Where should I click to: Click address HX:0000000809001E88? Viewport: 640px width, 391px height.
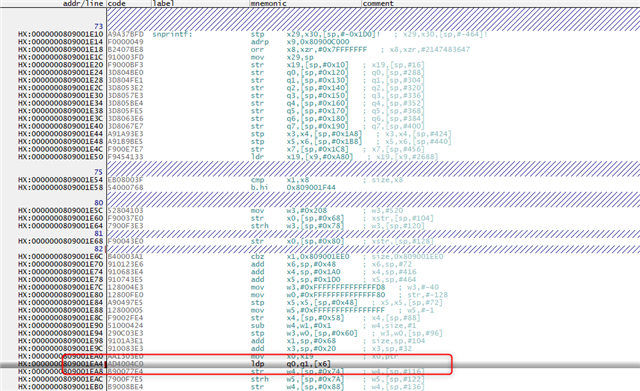click(x=61, y=310)
